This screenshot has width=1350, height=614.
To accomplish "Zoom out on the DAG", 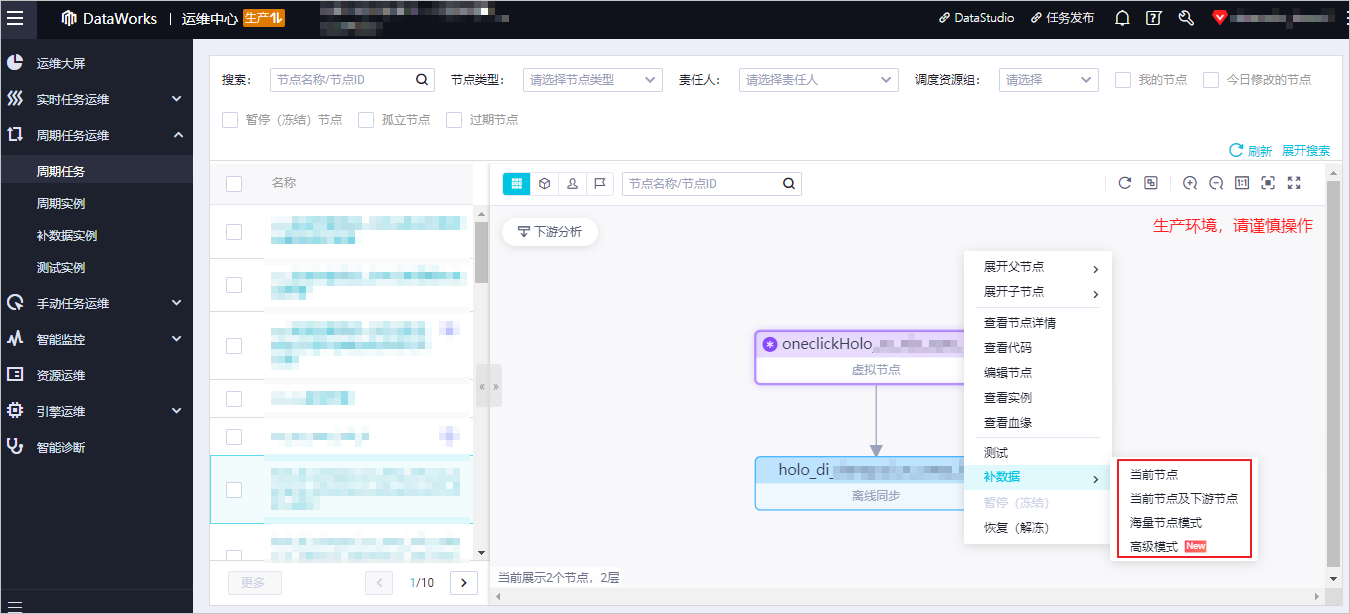I will 1216,183.
